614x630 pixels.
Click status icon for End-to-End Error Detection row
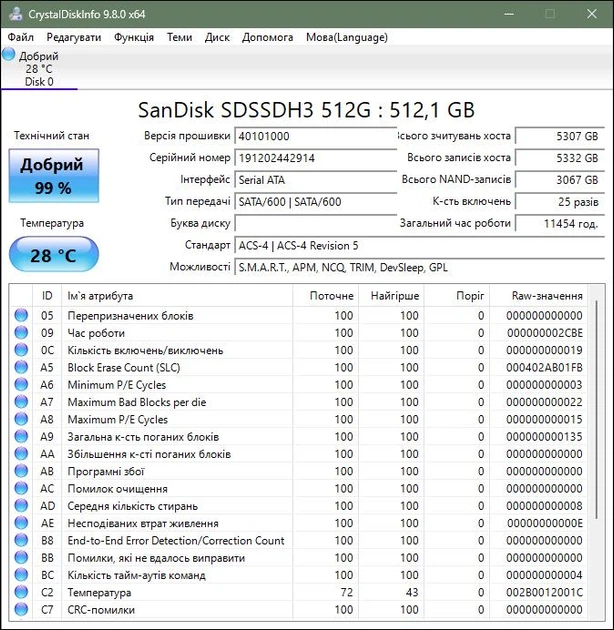click(21, 540)
